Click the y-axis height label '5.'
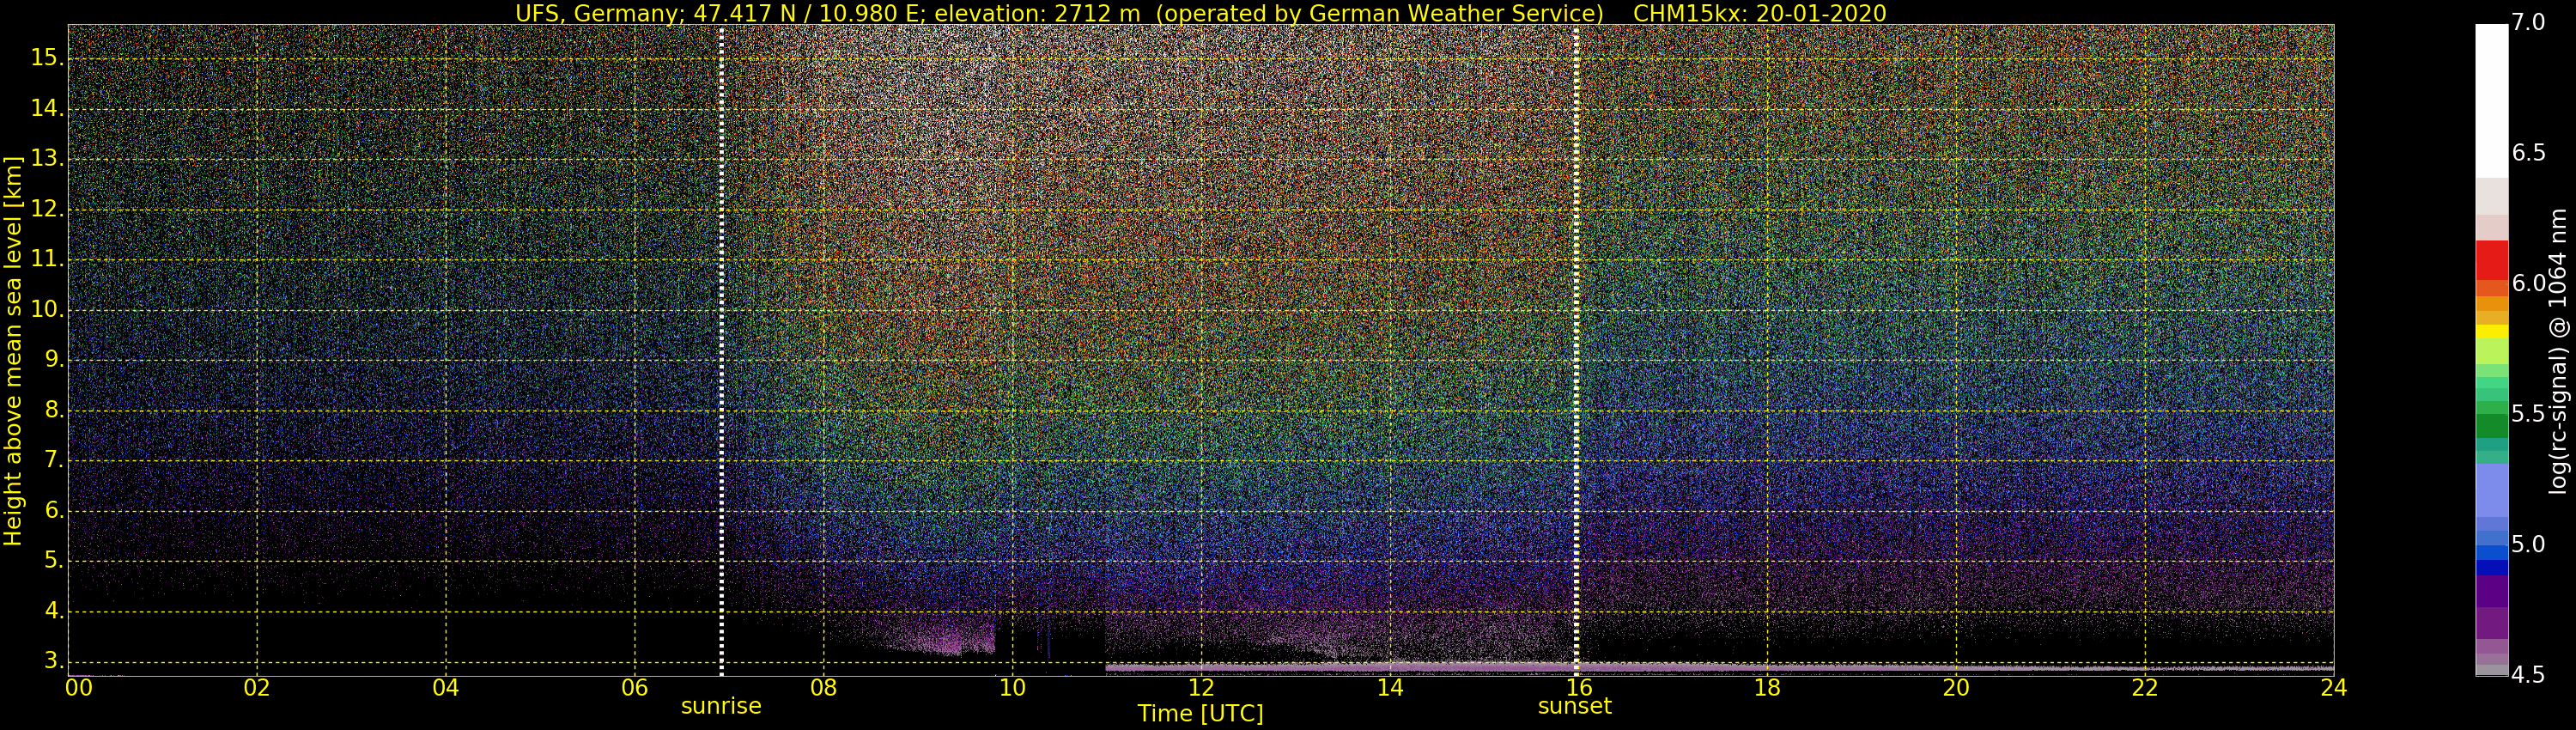 point(53,561)
